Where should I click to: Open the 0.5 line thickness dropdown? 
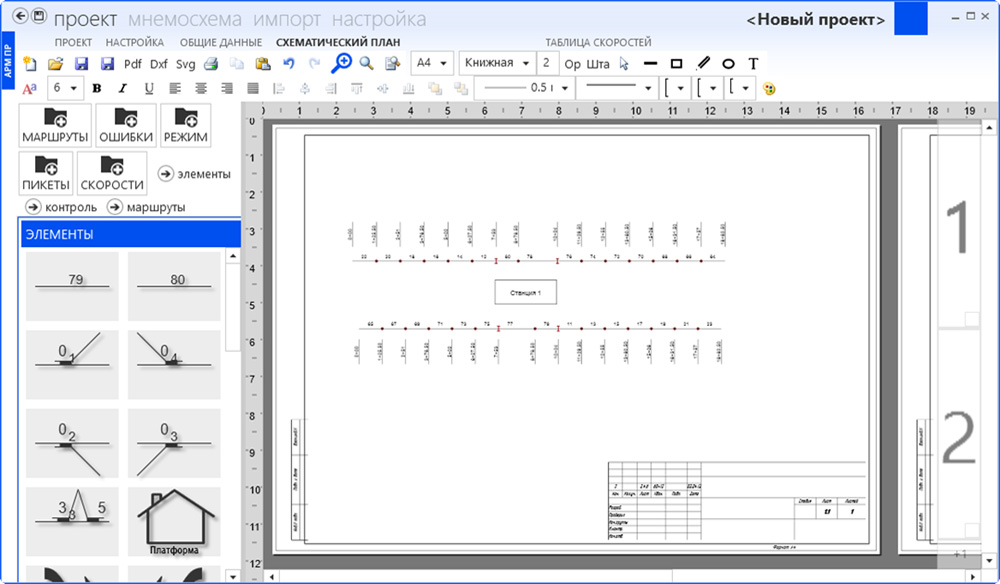[x=525, y=88]
